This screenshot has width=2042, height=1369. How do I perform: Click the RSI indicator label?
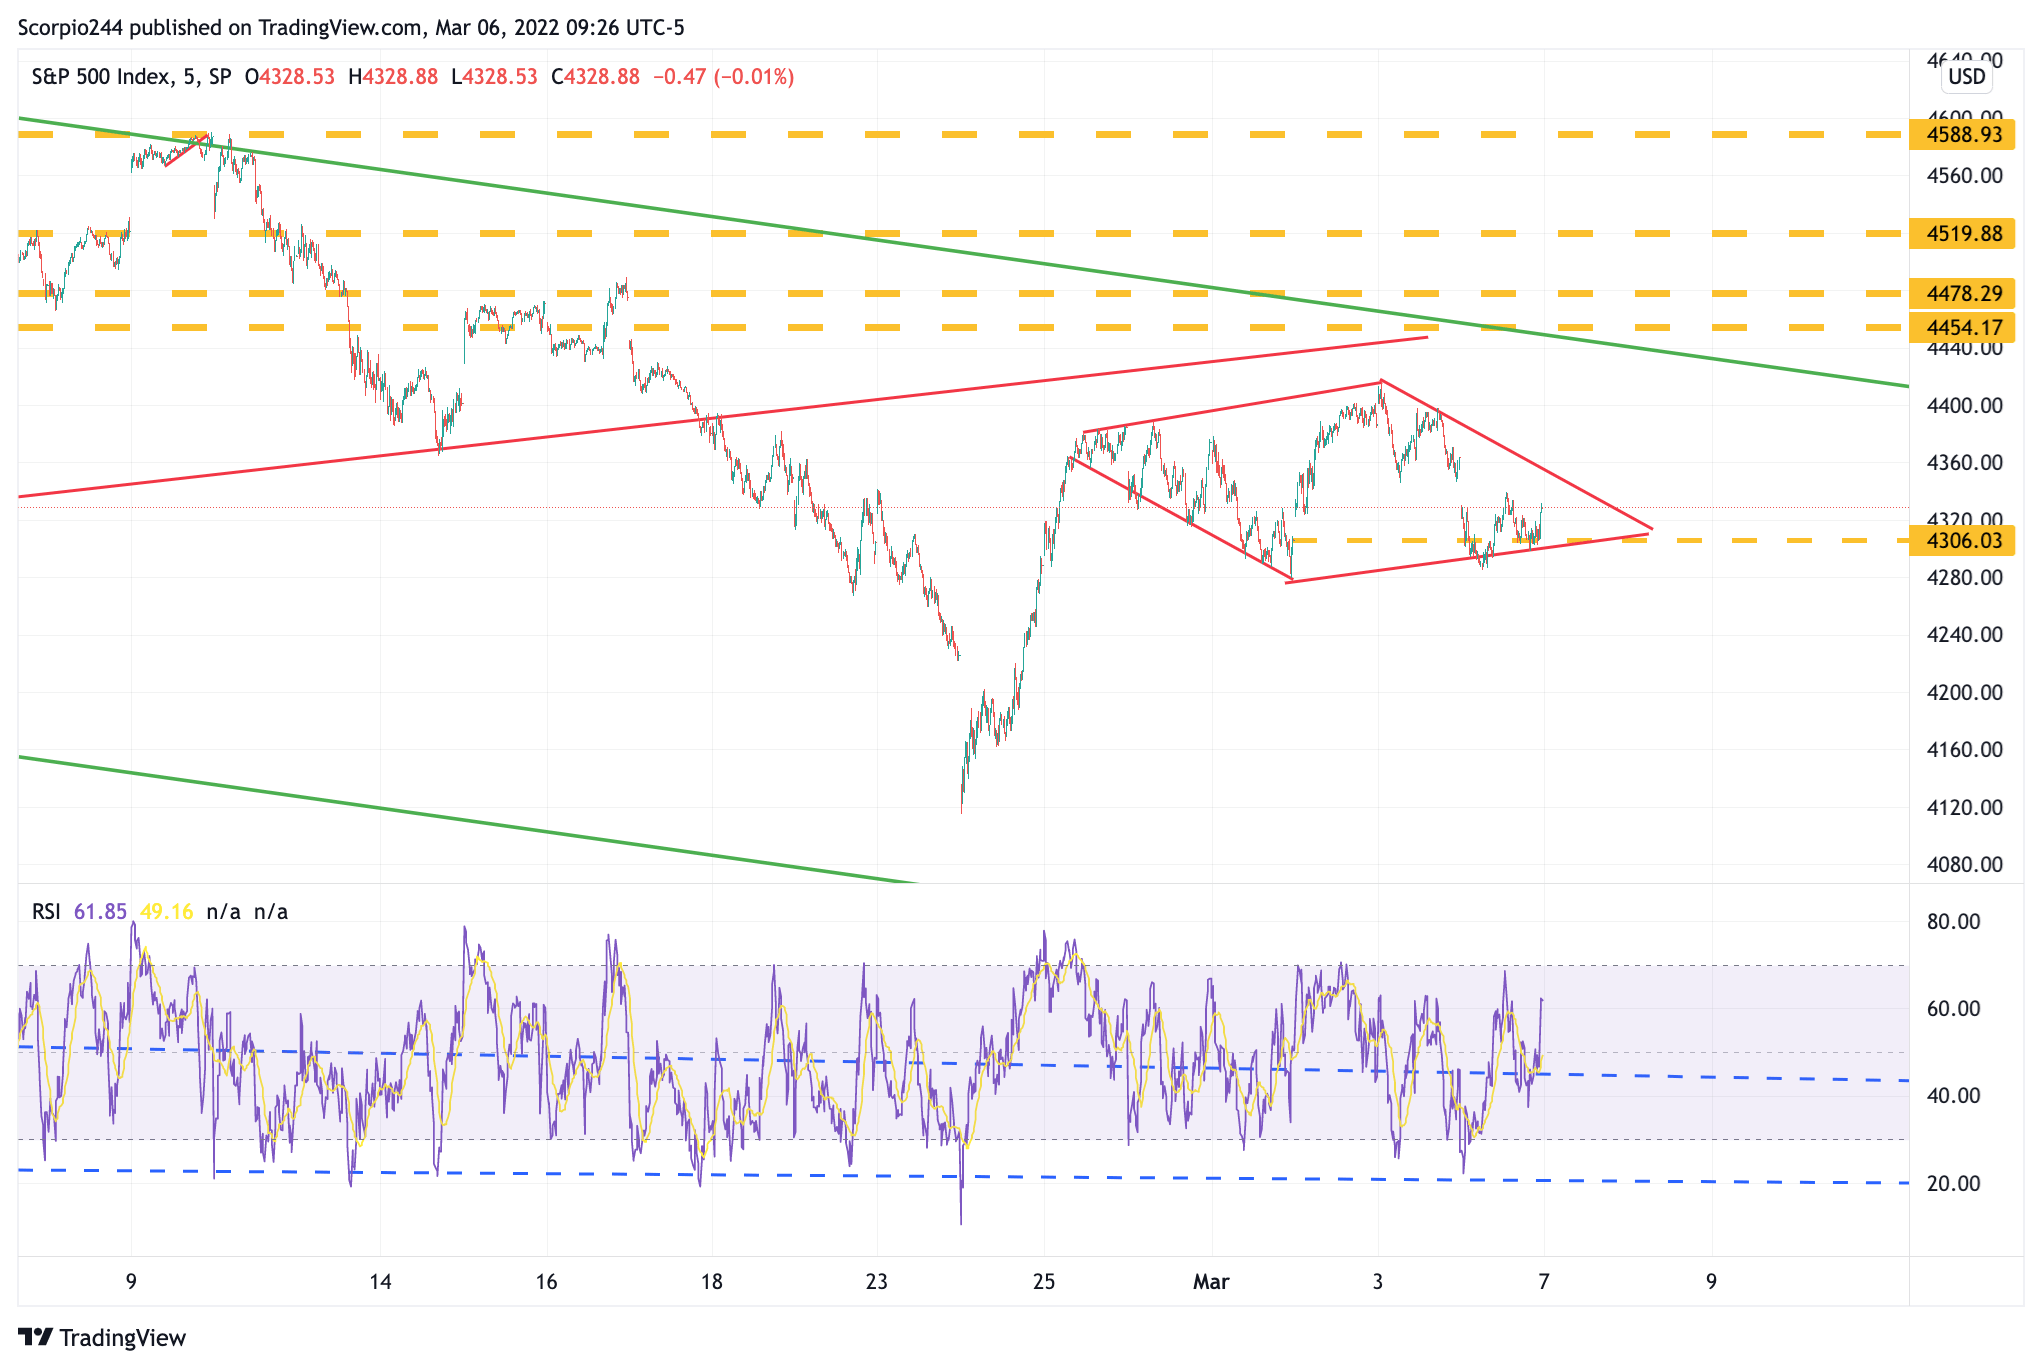tap(46, 911)
